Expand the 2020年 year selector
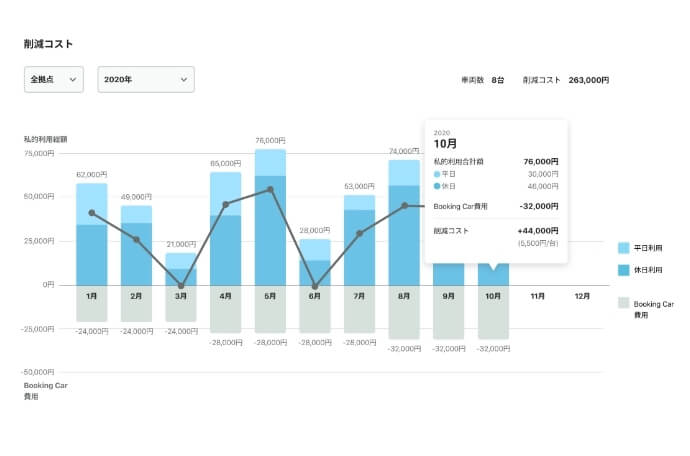Image resolution: width=690 pixels, height=456 pixels. [146, 80]
